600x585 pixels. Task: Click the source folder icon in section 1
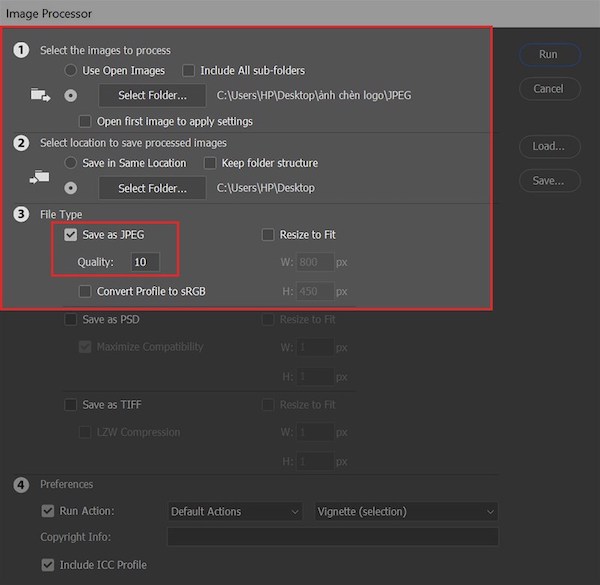point(40,96)
